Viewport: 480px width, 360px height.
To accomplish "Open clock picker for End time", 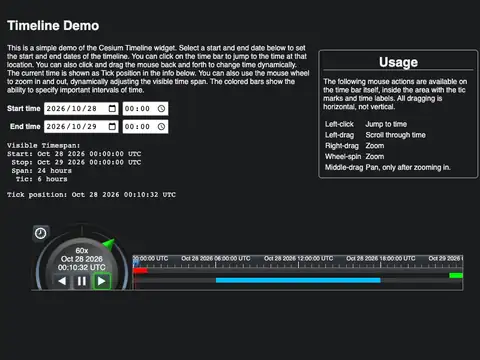I will tap(161, 126).
